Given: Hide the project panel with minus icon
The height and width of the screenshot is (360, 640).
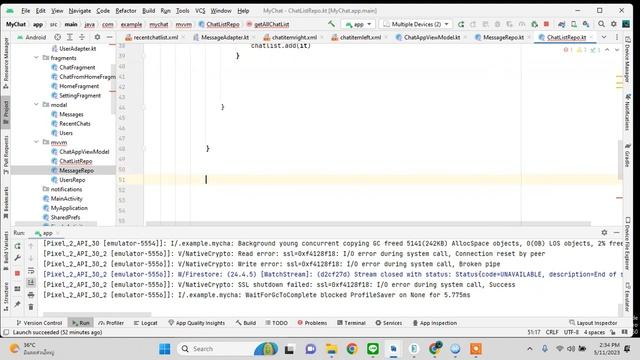Looking at the screenshot, I should 109,37.
